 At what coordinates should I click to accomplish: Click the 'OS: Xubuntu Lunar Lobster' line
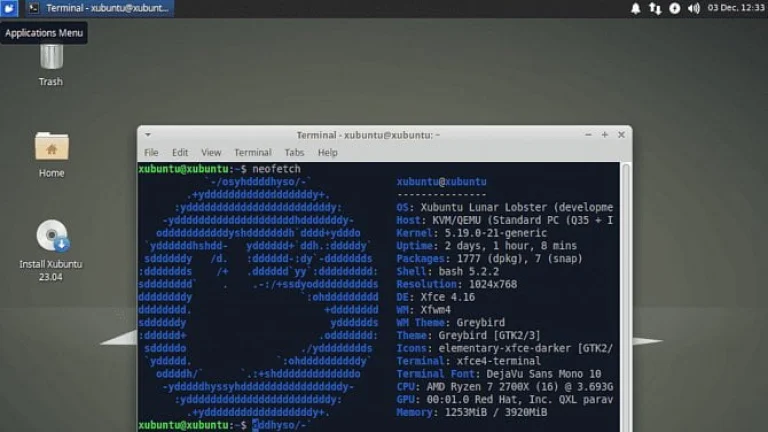504,207
